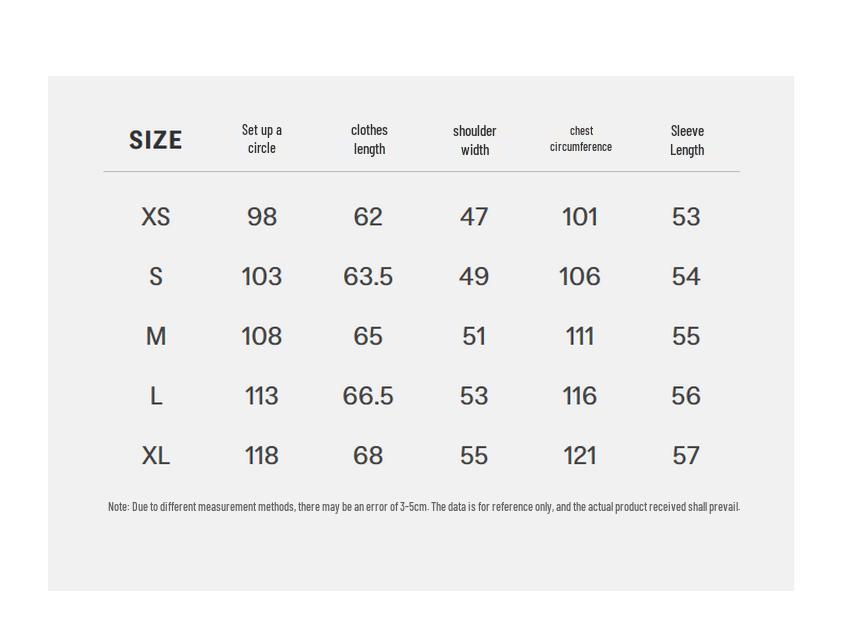Select the 98 value for XS
Image resolution: width=842 pixels, height=632 pixels.
[262, 217]
